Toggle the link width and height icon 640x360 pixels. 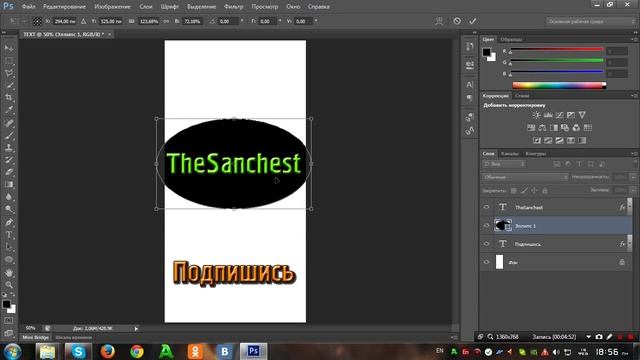coord(166,21)
